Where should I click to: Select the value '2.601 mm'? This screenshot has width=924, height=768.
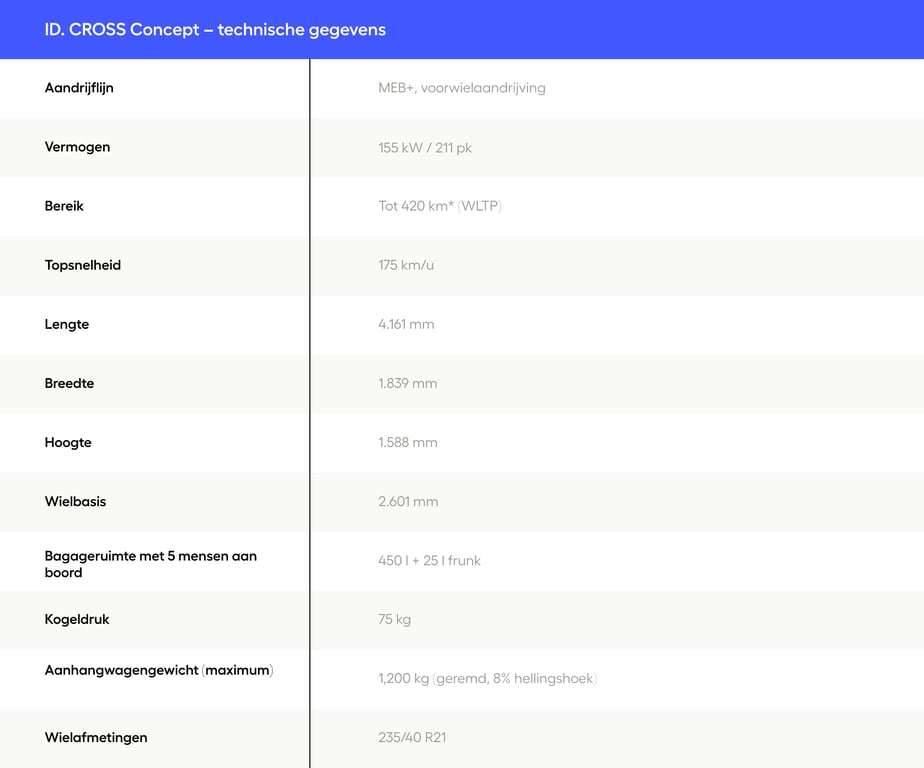(x=408, y=502)
